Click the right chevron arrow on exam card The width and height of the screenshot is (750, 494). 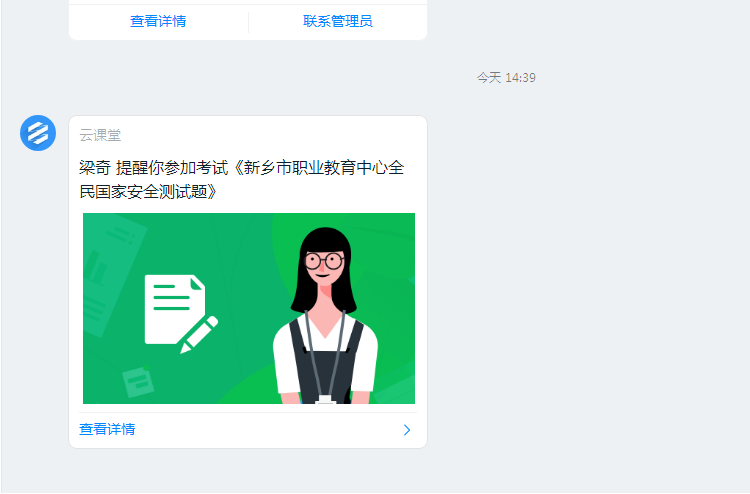[x=407, y=430]
